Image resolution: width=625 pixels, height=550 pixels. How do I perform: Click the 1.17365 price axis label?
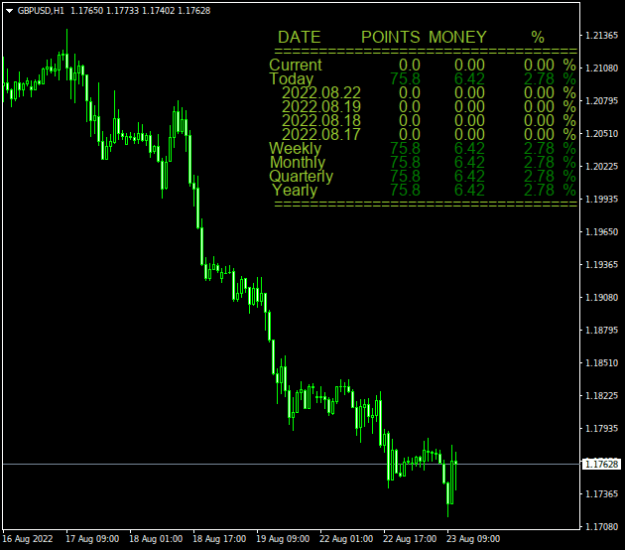(601, 494)
